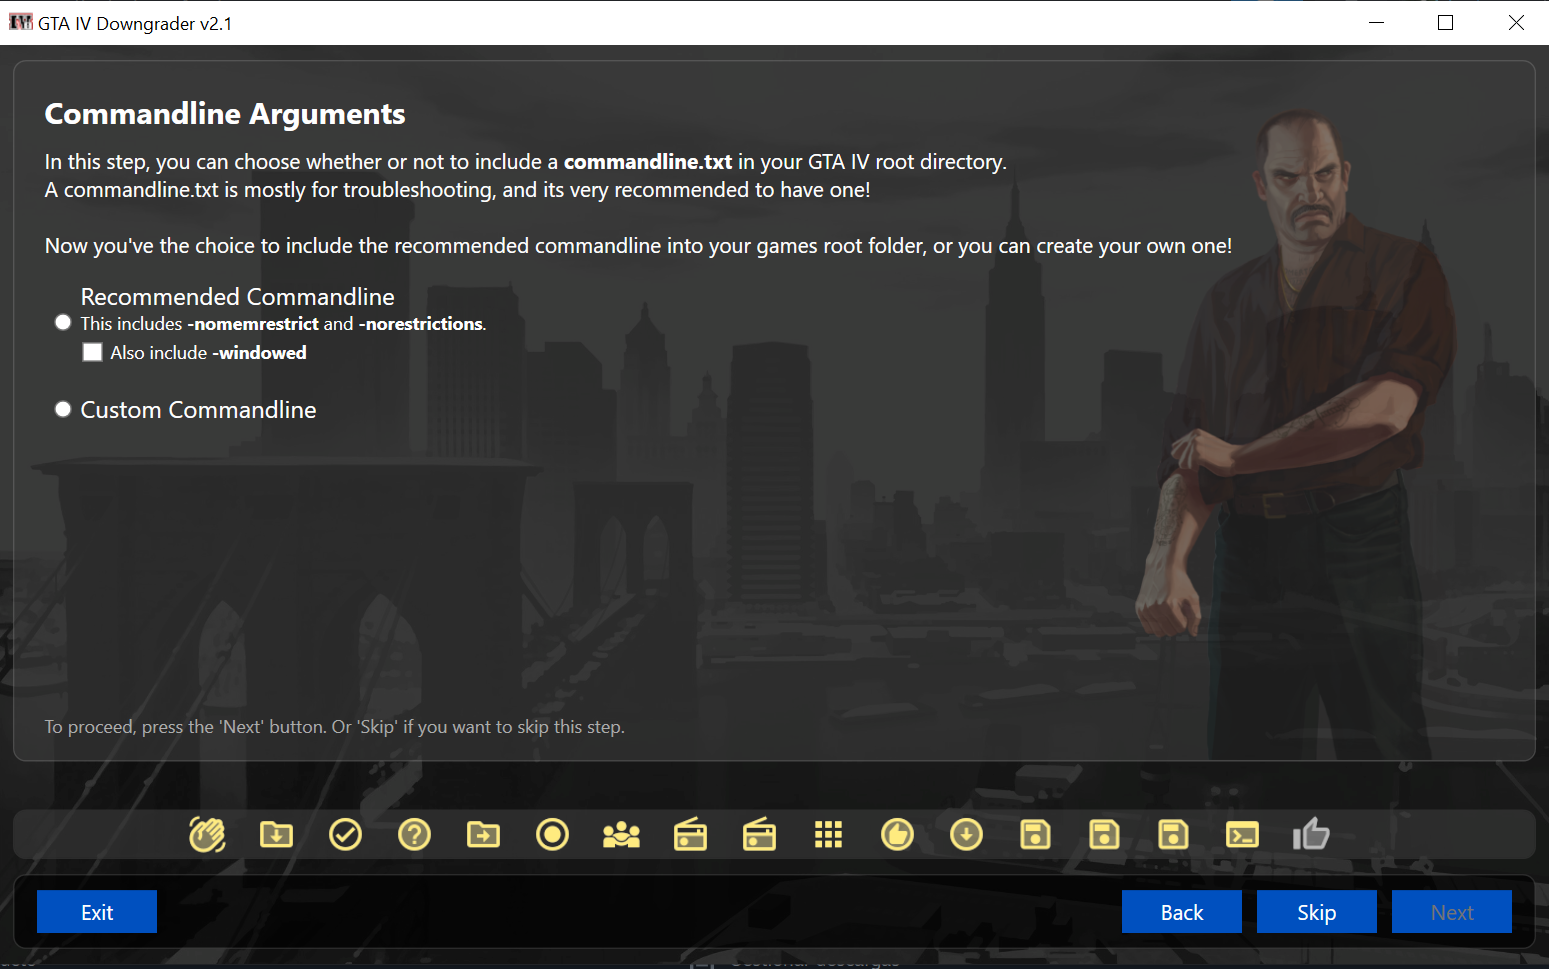Click the 'Recommended Commandline' label
Viewport: 1549px width, 969px height.
[238, 297]
